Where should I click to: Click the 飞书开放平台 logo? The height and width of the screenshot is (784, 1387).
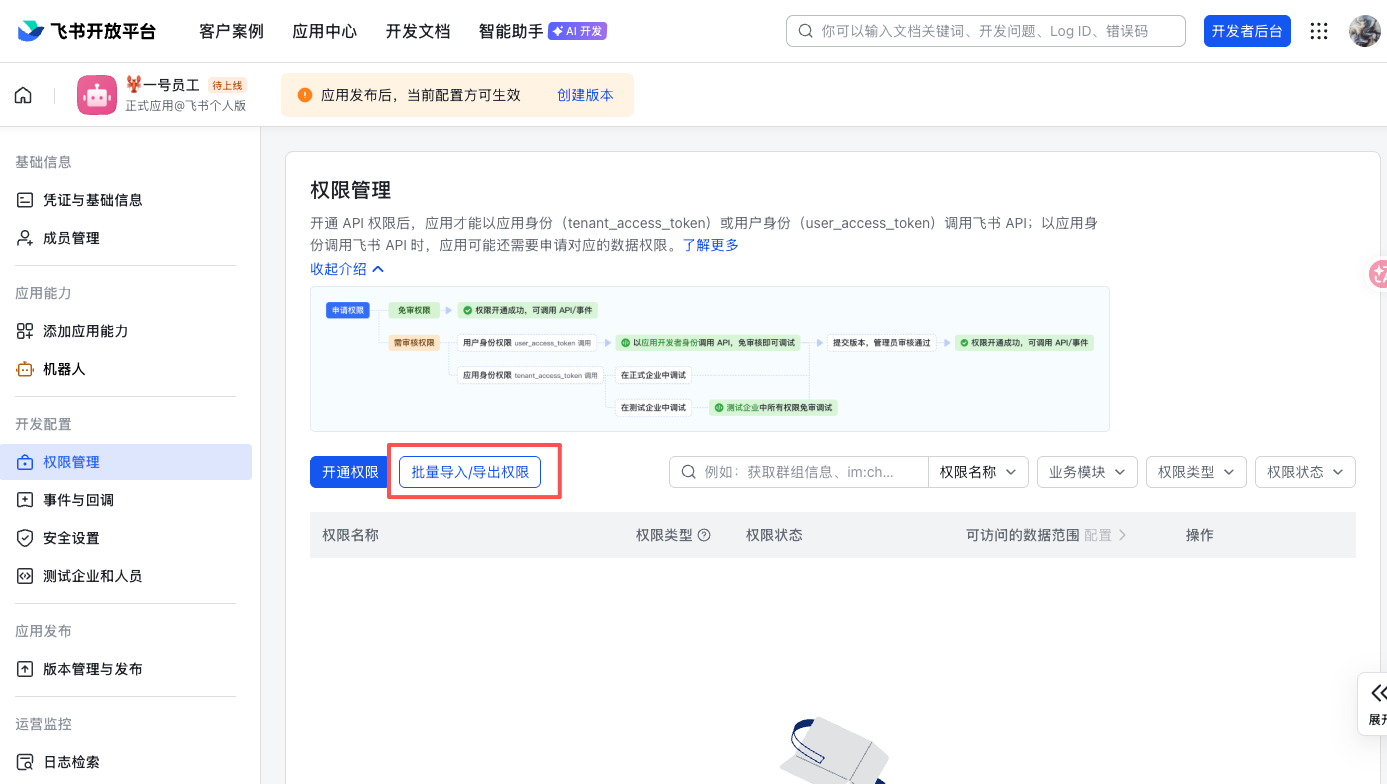(85, 31)
